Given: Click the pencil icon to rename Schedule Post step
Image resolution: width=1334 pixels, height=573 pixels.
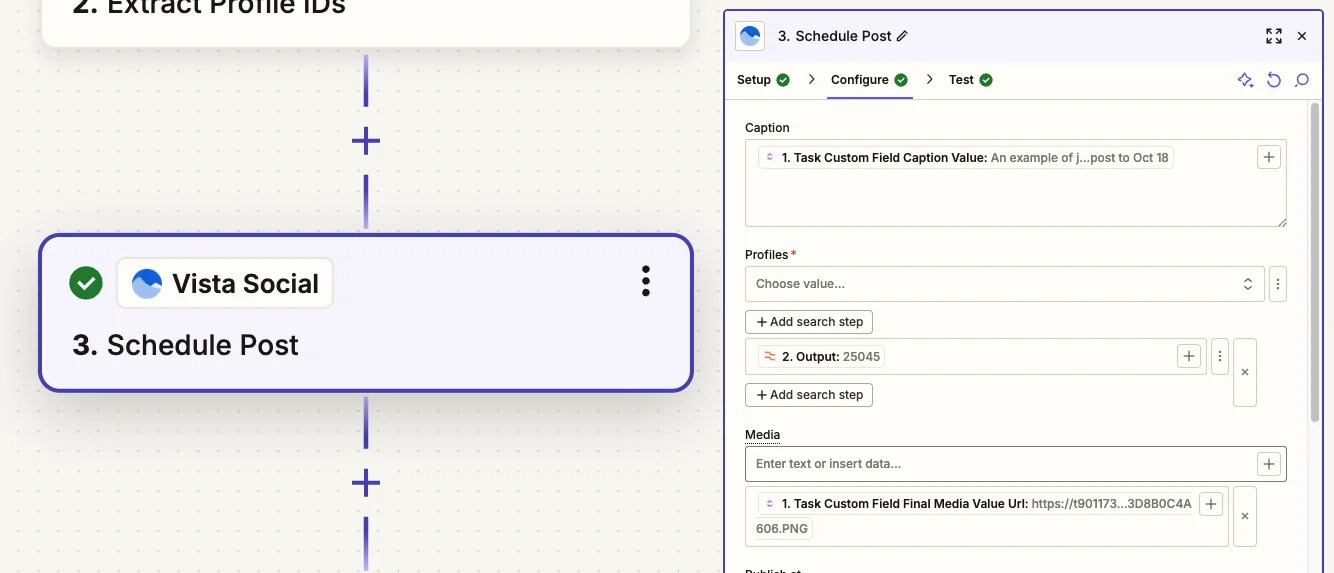Looking at the screenshot, I should point(902,36).
